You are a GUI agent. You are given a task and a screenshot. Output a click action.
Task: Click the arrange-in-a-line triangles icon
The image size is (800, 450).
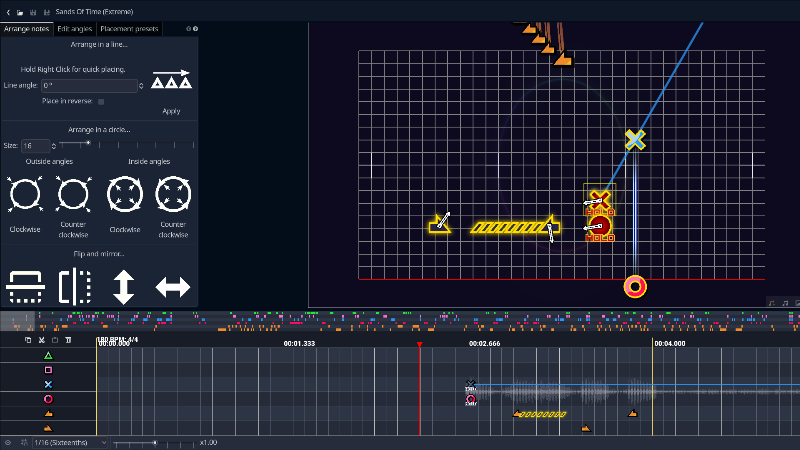[x=171, y=80]
